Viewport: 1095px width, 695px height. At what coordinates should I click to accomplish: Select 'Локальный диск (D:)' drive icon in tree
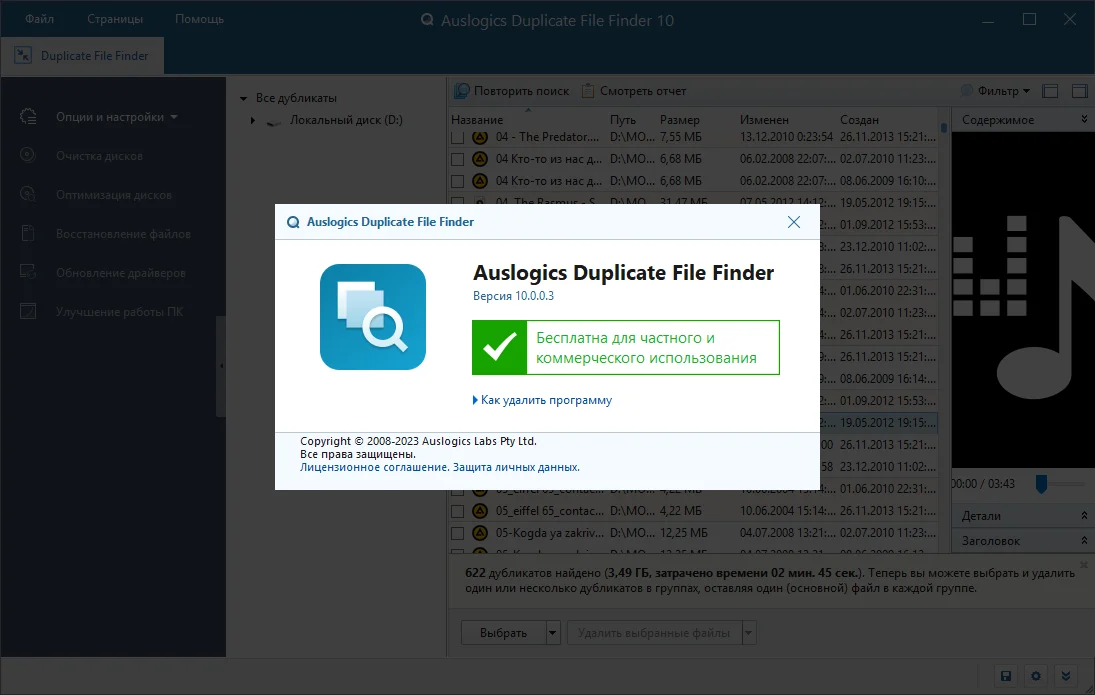point(274,121)
